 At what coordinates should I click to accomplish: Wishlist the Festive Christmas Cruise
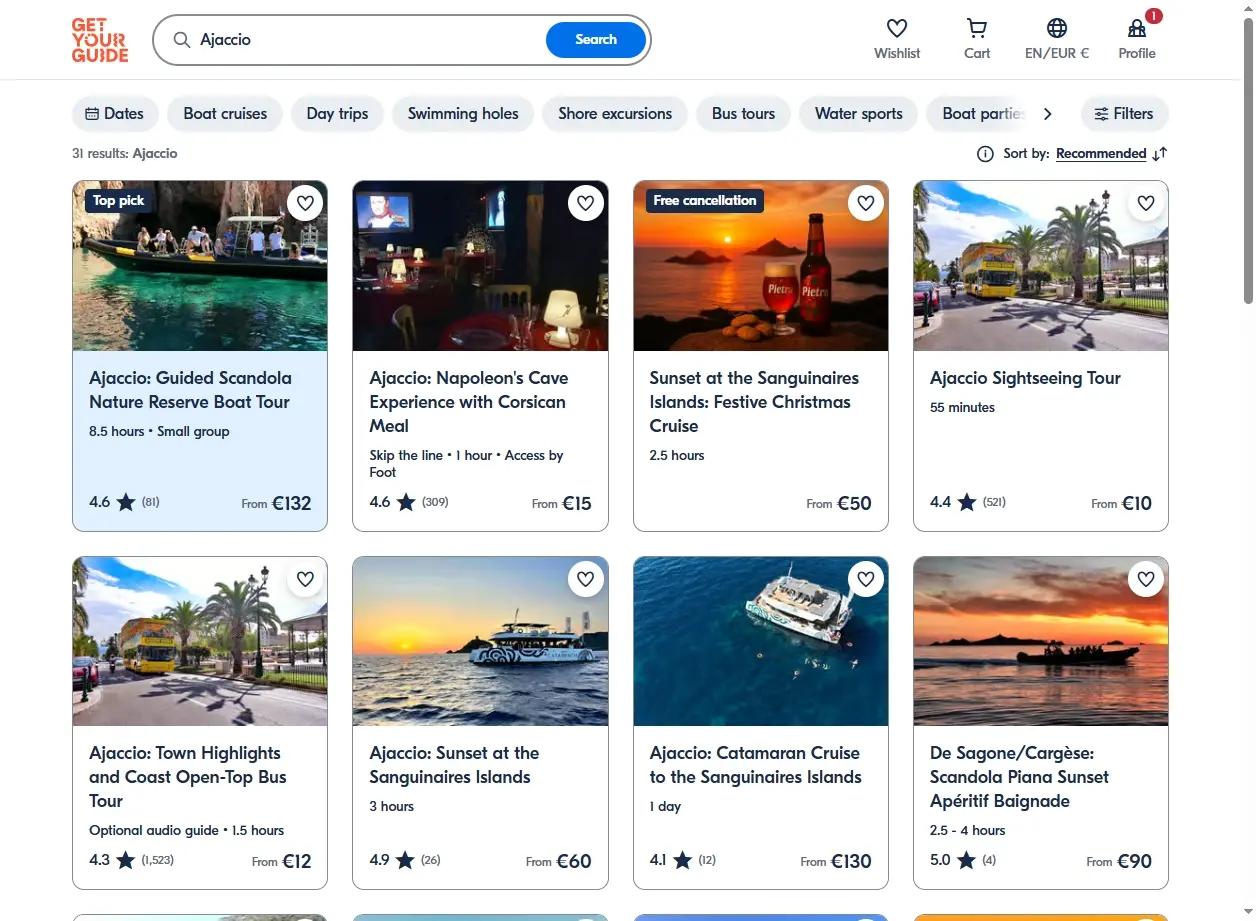coord(866,203)
